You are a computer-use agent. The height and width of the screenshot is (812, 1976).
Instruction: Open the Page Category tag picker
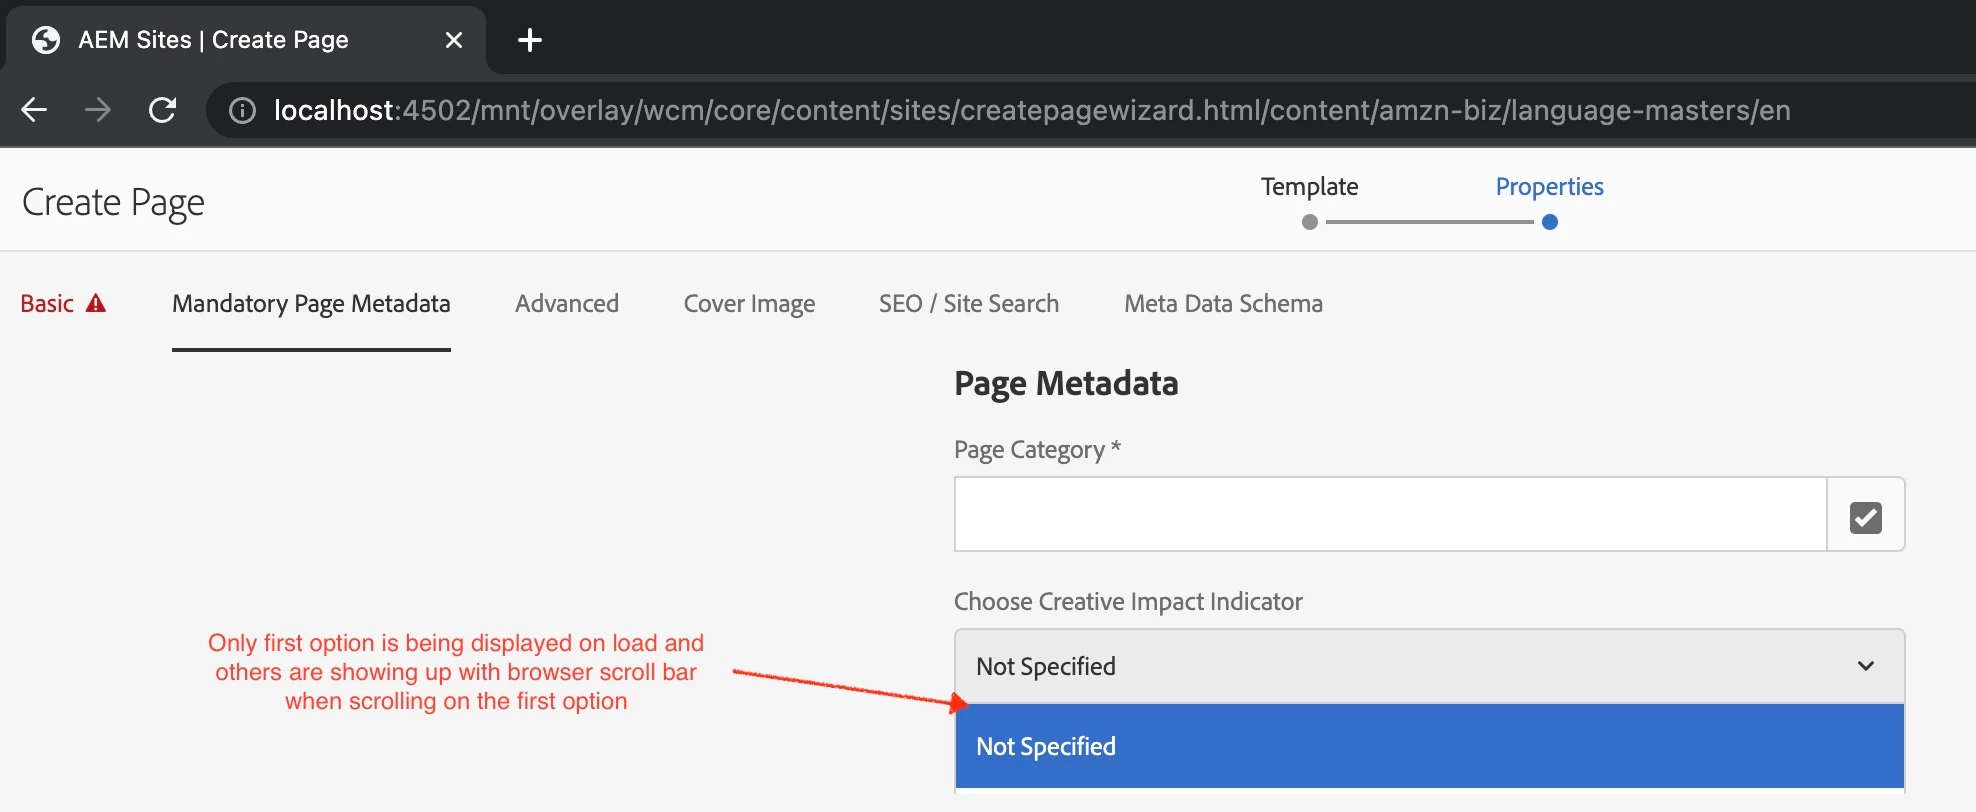1865,515
